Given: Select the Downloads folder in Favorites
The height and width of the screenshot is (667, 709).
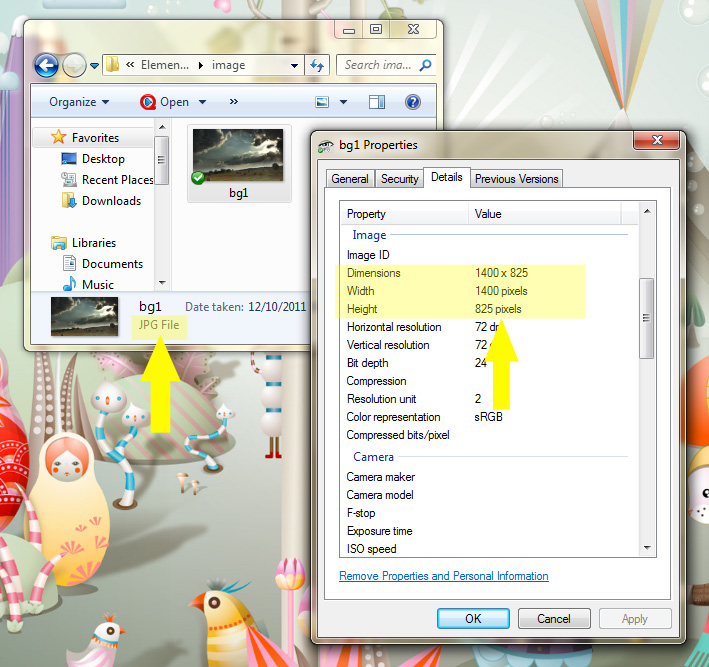Looking at the screenshot, I should point(110,201).
